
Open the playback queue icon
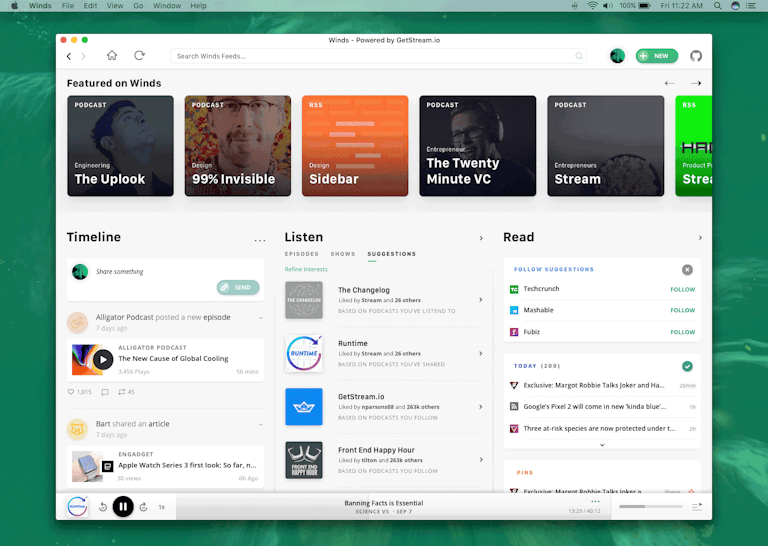point(696,506)
